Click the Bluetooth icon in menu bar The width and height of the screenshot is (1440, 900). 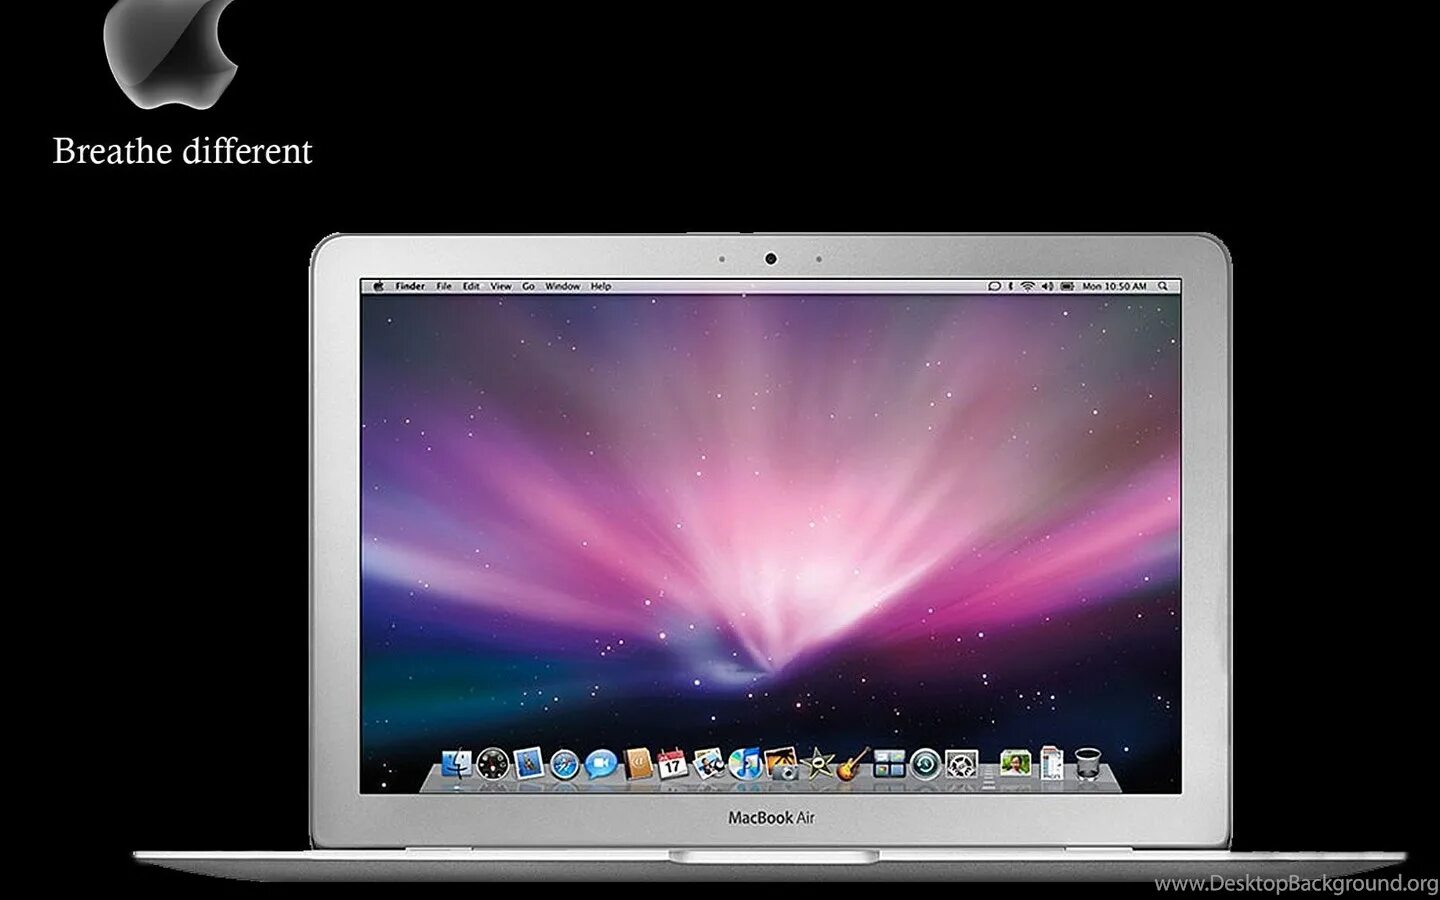pyautogui.click(x=1011, y=286)
